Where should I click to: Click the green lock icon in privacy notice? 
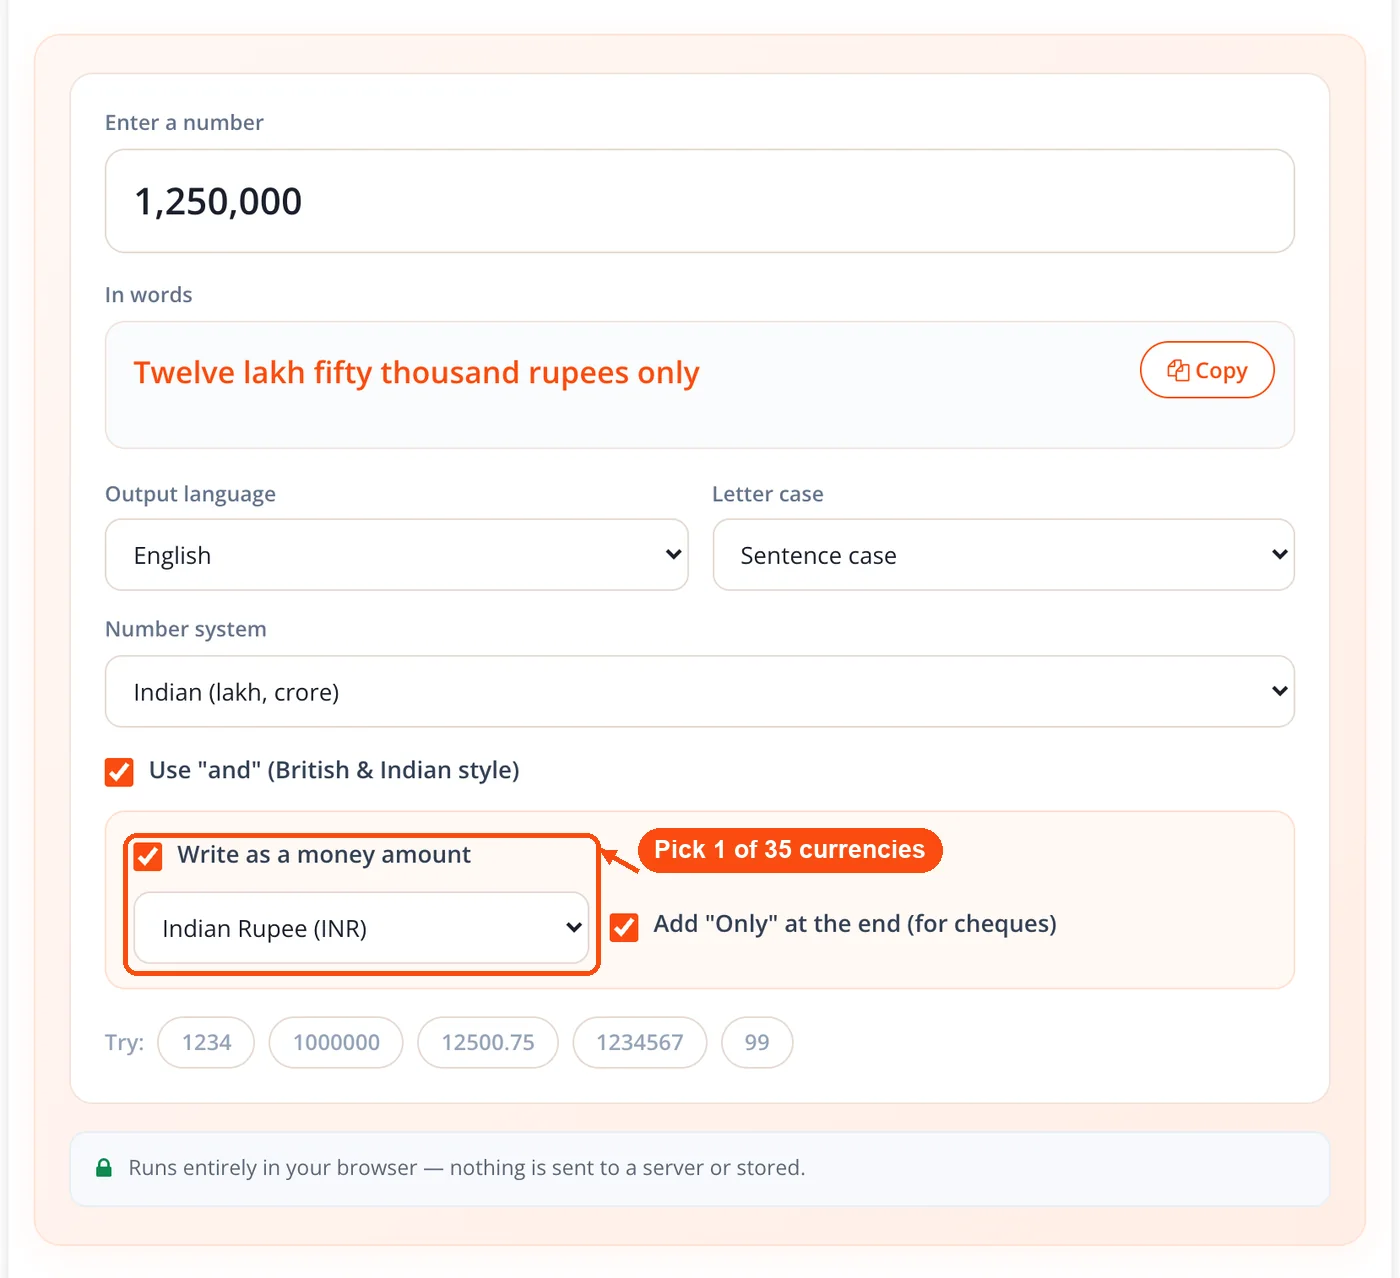(x=104, y=1168)
